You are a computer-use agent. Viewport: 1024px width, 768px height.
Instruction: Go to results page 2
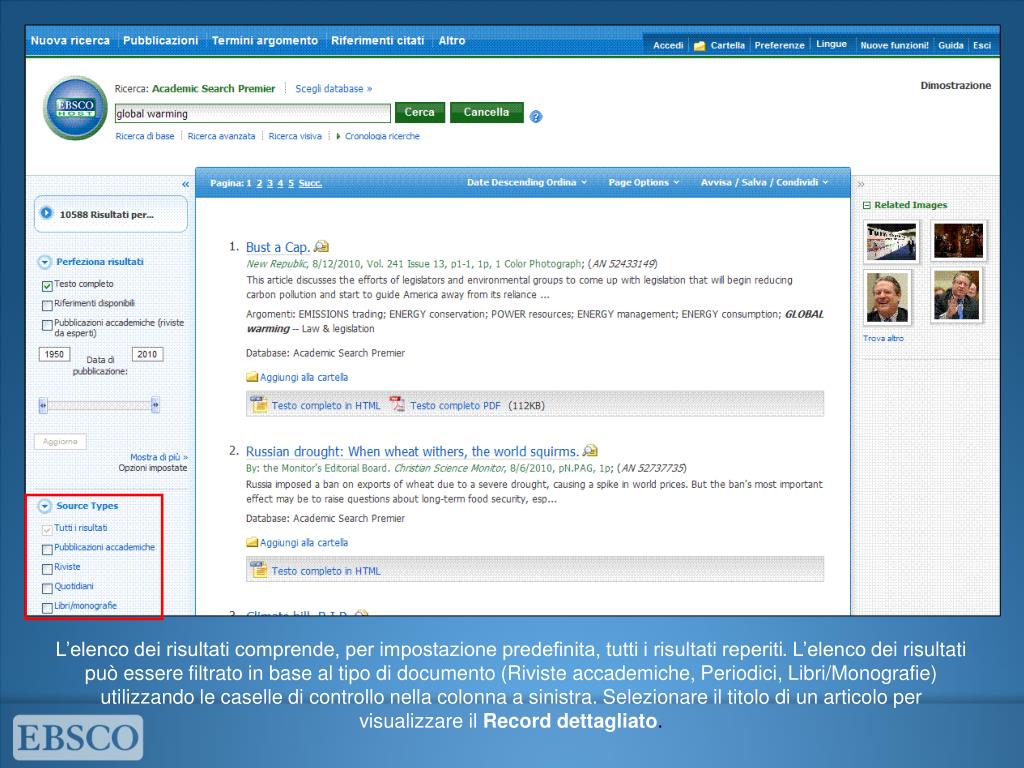(x=259, y=184)
